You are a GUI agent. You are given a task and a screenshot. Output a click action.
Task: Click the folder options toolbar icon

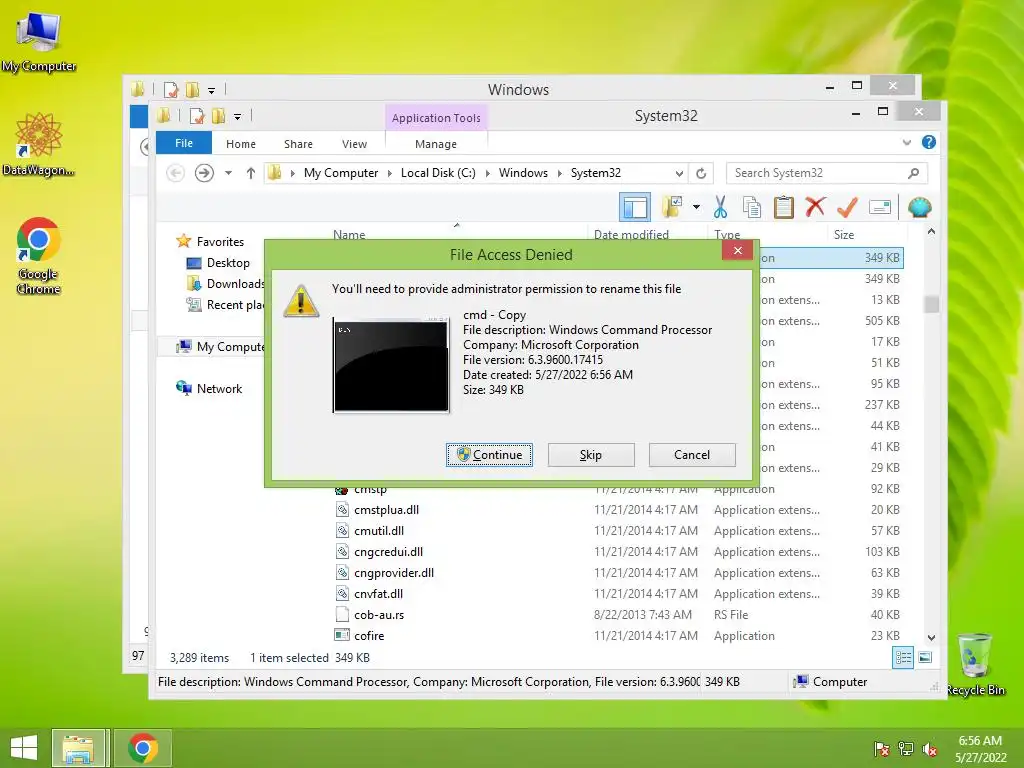point(672,208)
